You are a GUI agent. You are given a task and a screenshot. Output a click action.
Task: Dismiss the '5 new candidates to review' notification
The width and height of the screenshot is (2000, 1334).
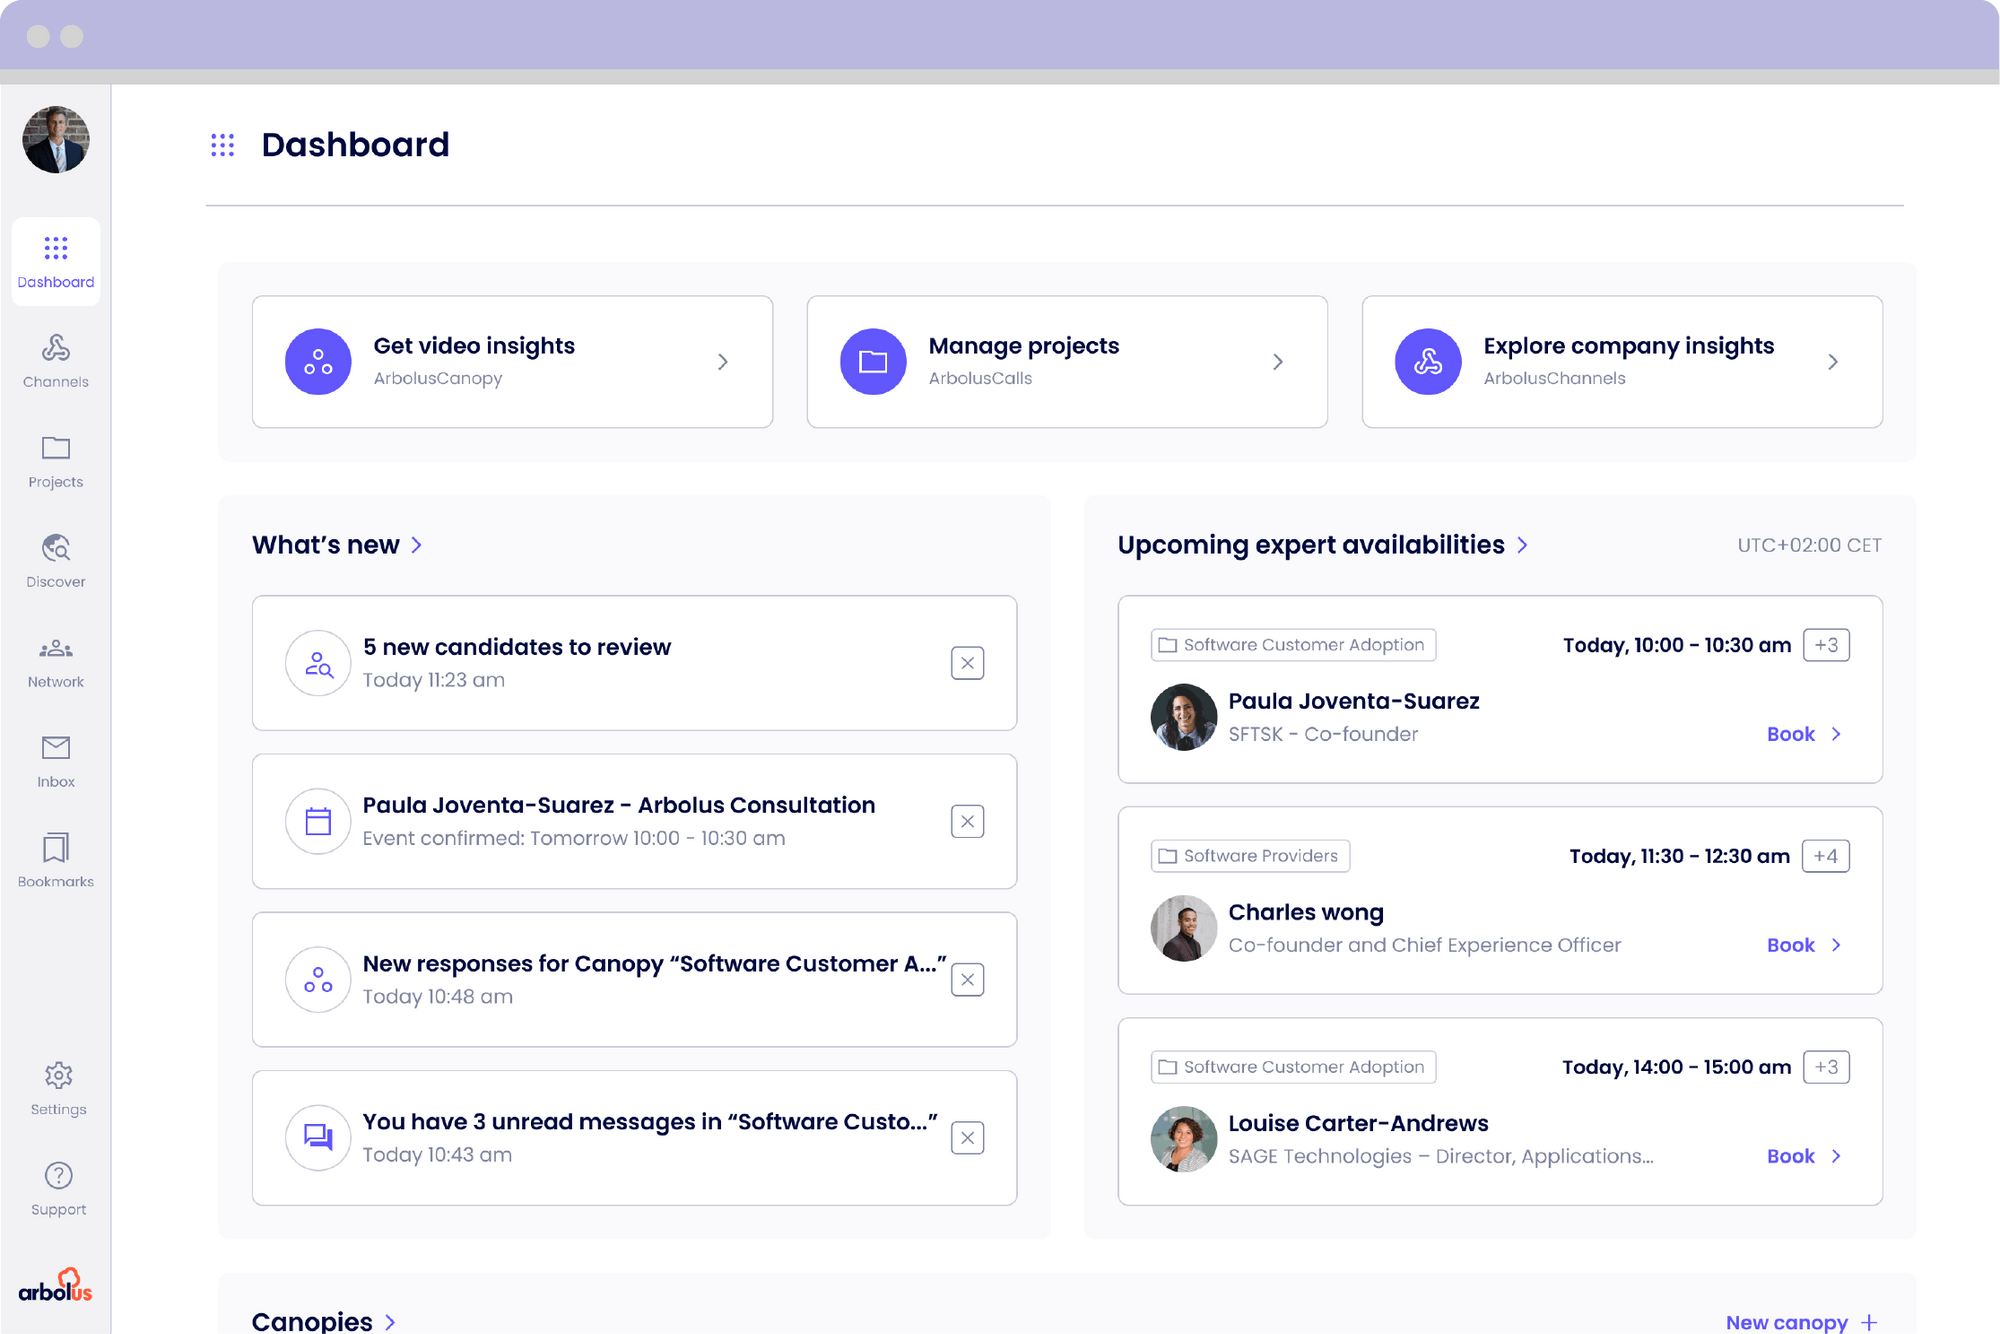pyautogui.click(x=966, y=662)
